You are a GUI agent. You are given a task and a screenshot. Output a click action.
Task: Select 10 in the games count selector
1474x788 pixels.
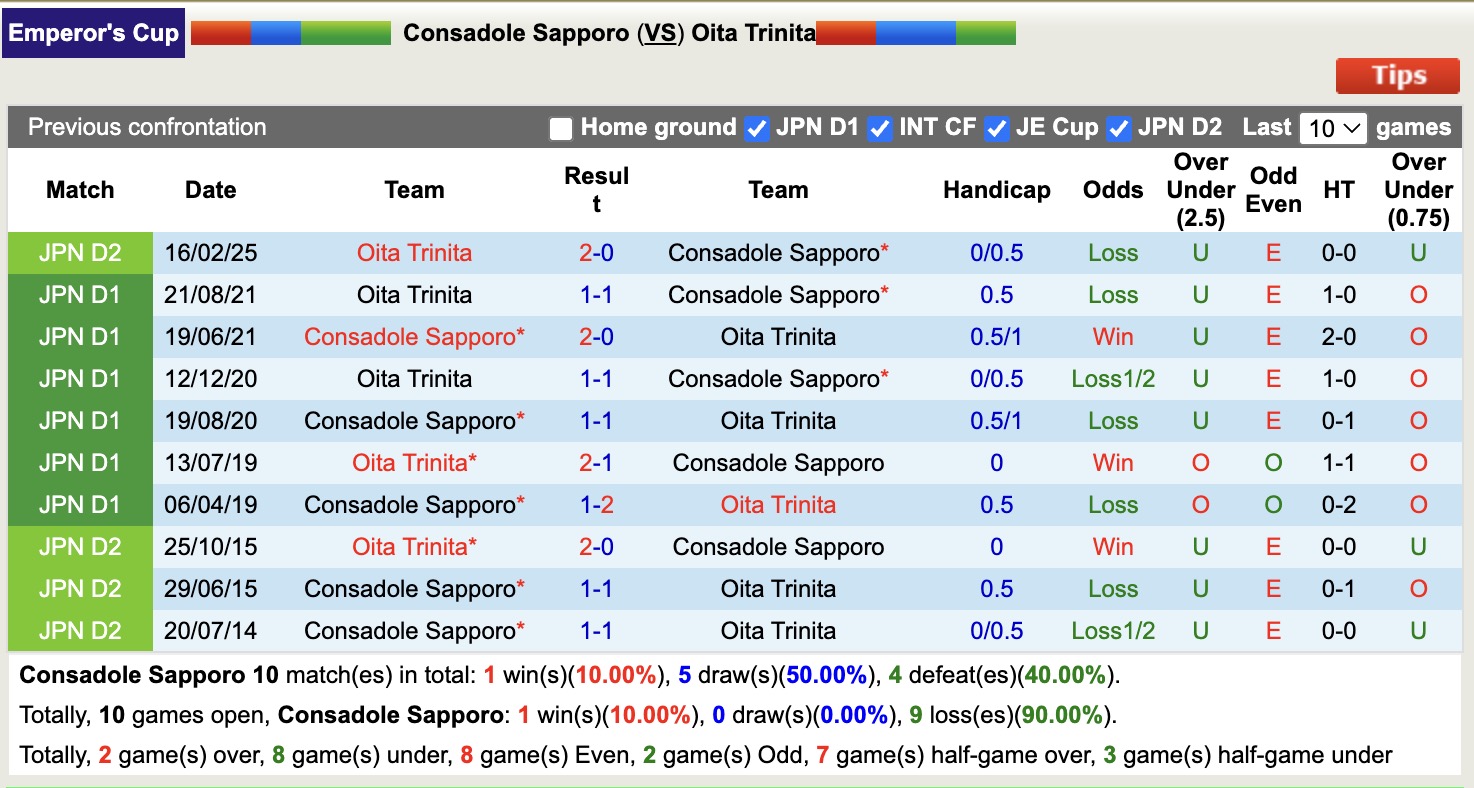1333,128
